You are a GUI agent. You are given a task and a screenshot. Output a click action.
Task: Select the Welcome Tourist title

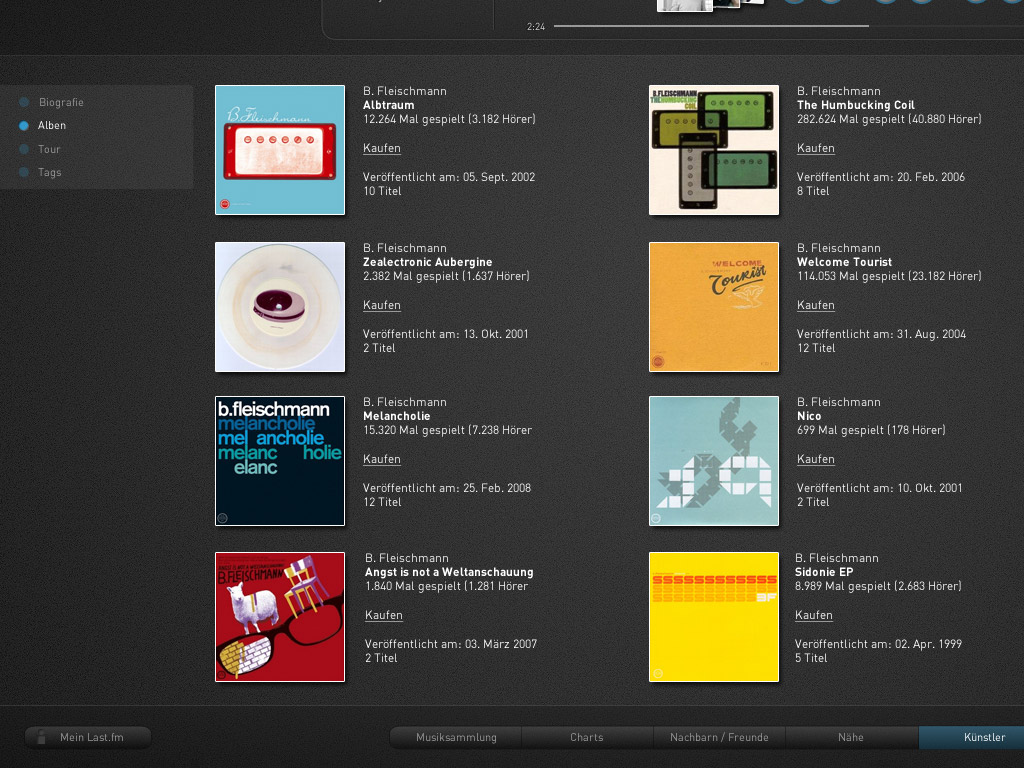point(844,262)
